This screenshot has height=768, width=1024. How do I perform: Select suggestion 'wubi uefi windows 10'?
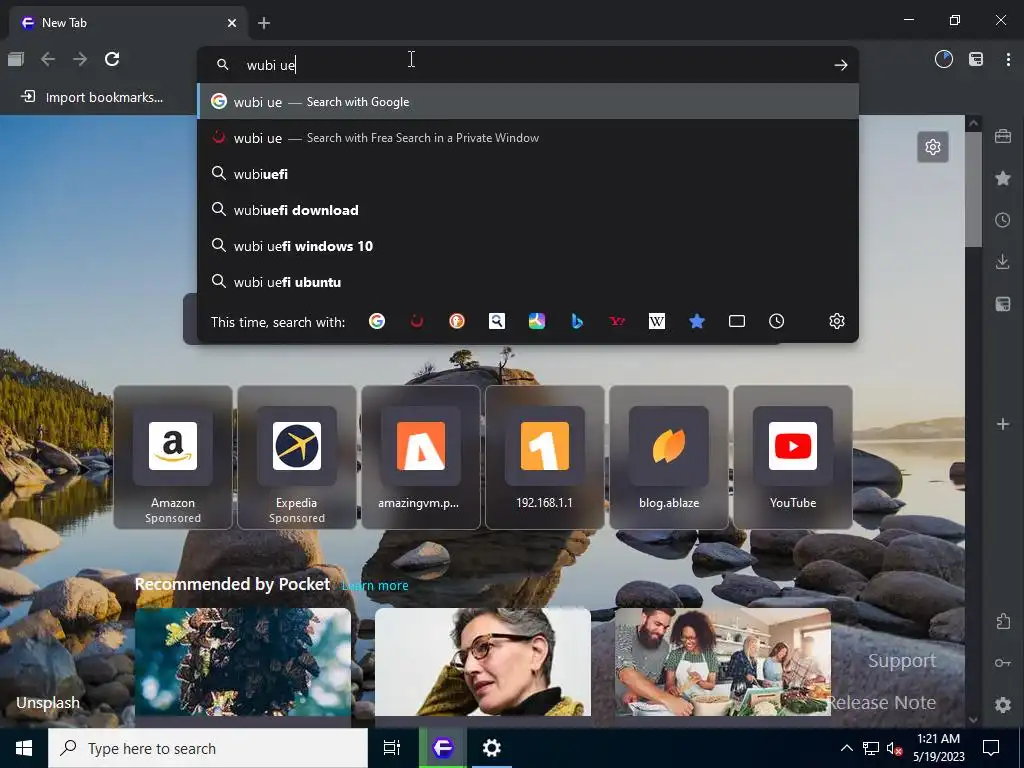pyautogui.click(x=528, y=246)
